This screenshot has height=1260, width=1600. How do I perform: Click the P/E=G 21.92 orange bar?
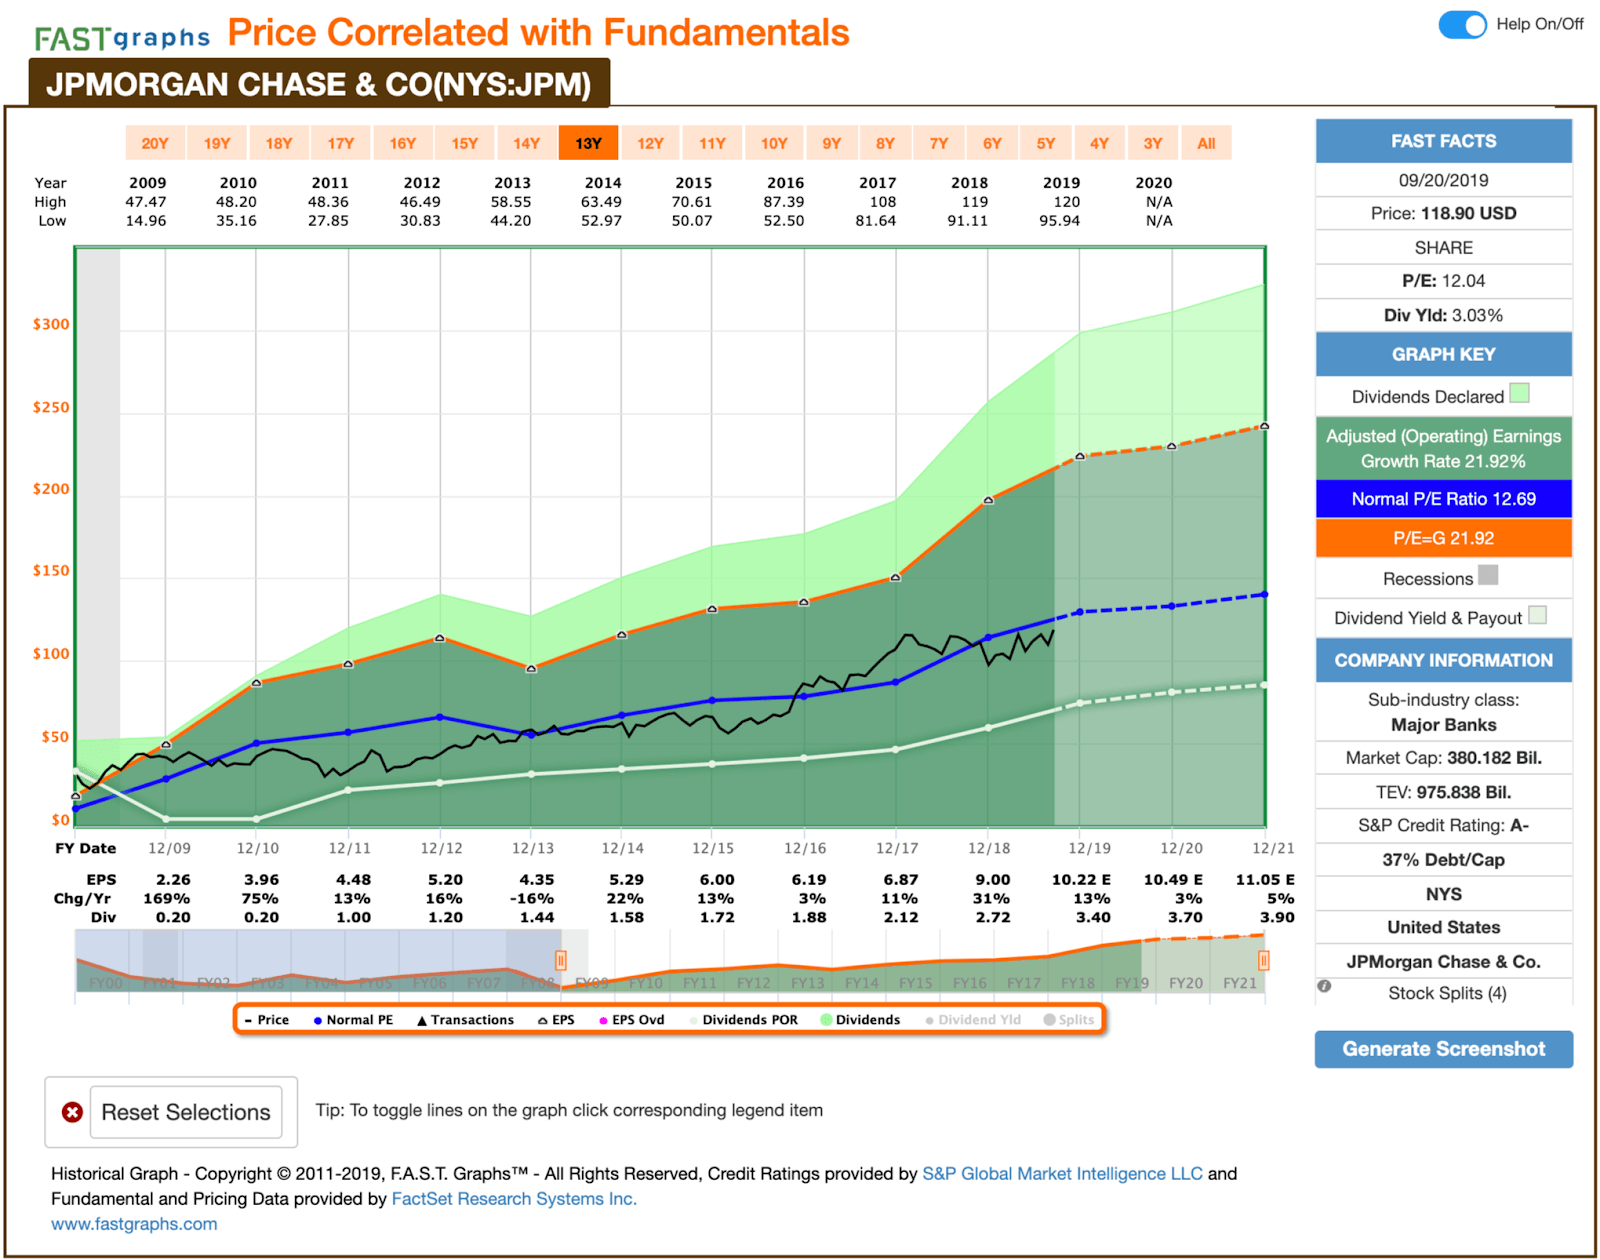coord(1443,538)
